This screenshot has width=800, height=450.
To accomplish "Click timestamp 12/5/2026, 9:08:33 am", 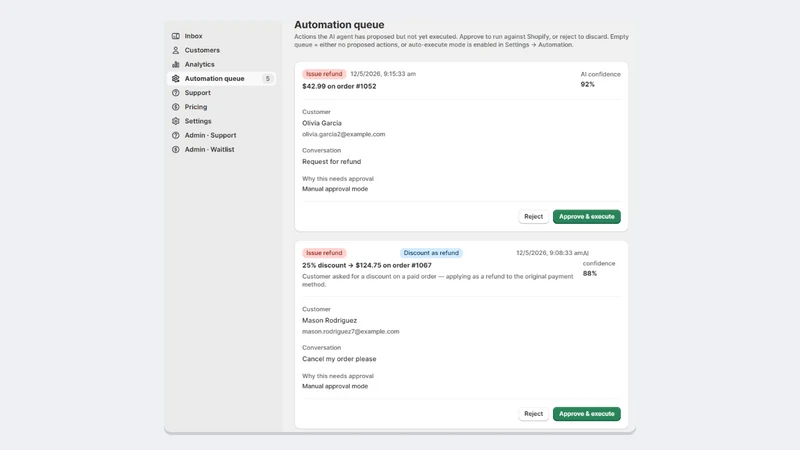I will tap(549, 253).
